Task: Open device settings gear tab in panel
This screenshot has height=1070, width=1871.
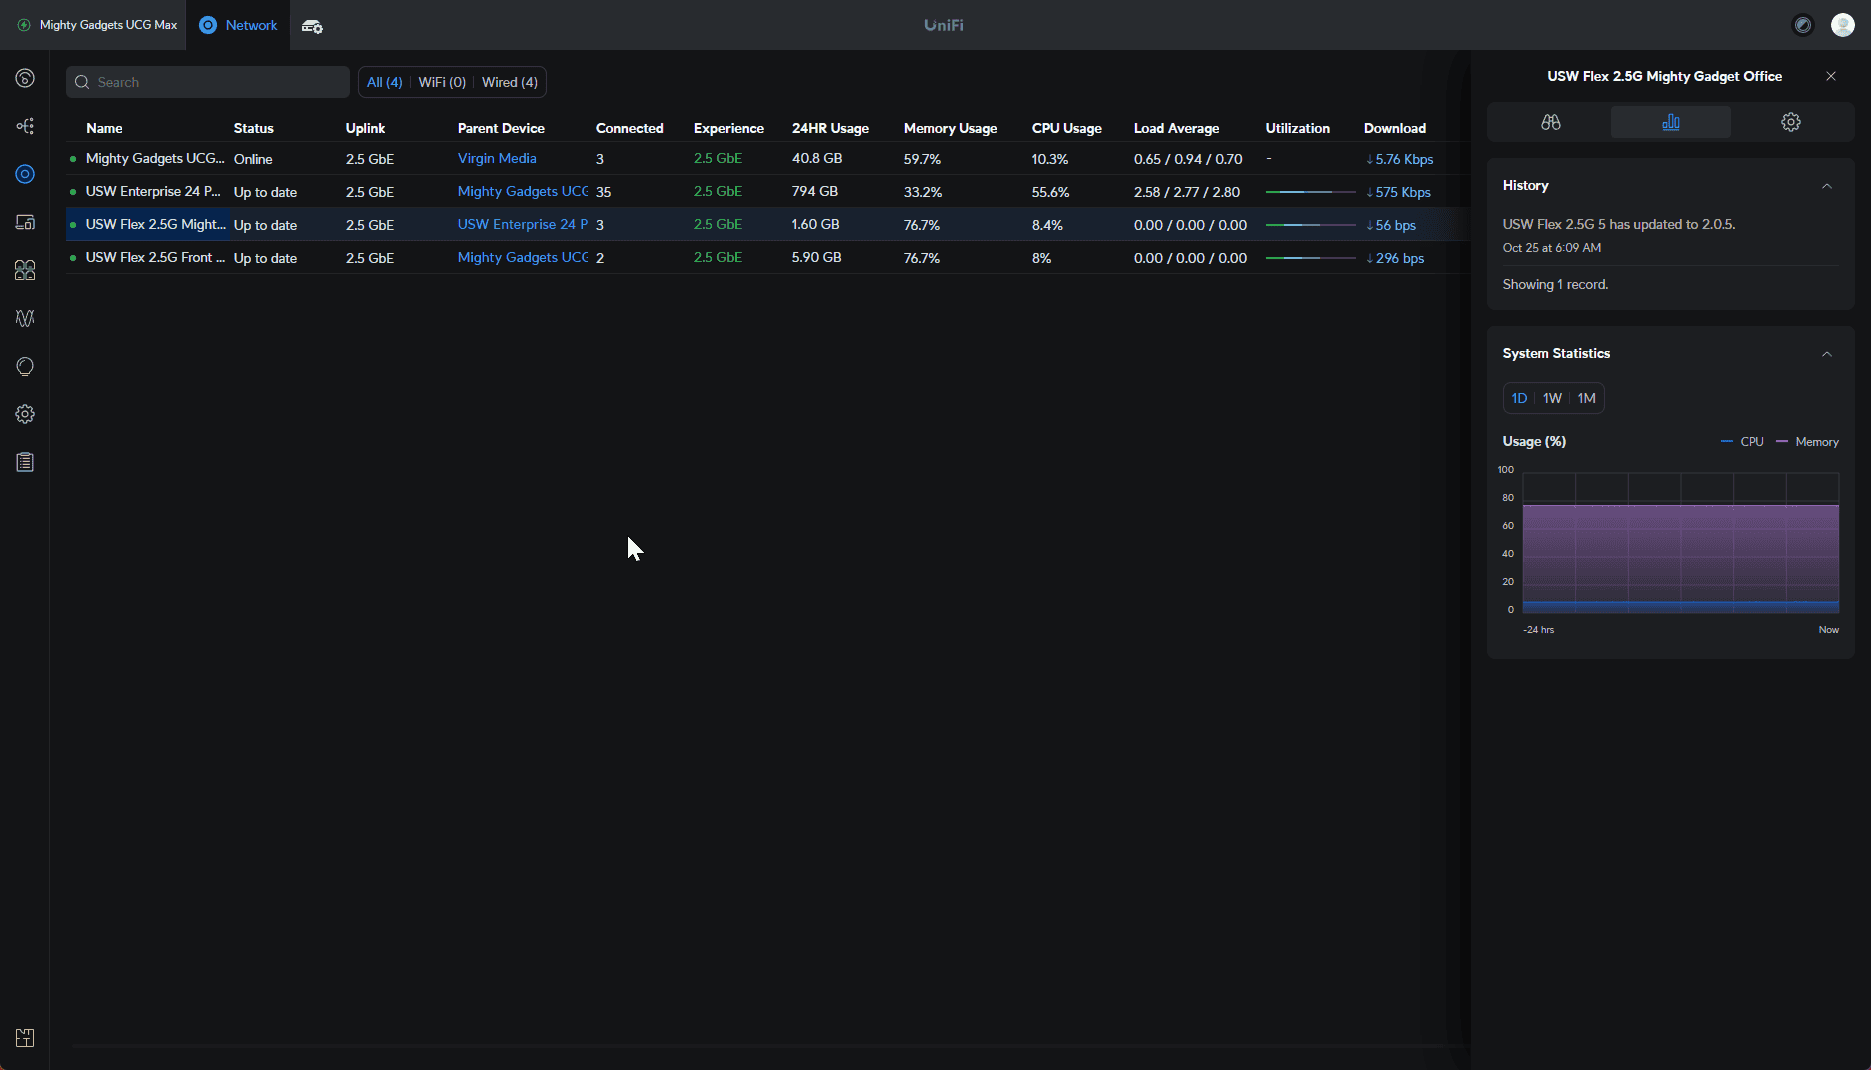Action: coord(1790,122)
